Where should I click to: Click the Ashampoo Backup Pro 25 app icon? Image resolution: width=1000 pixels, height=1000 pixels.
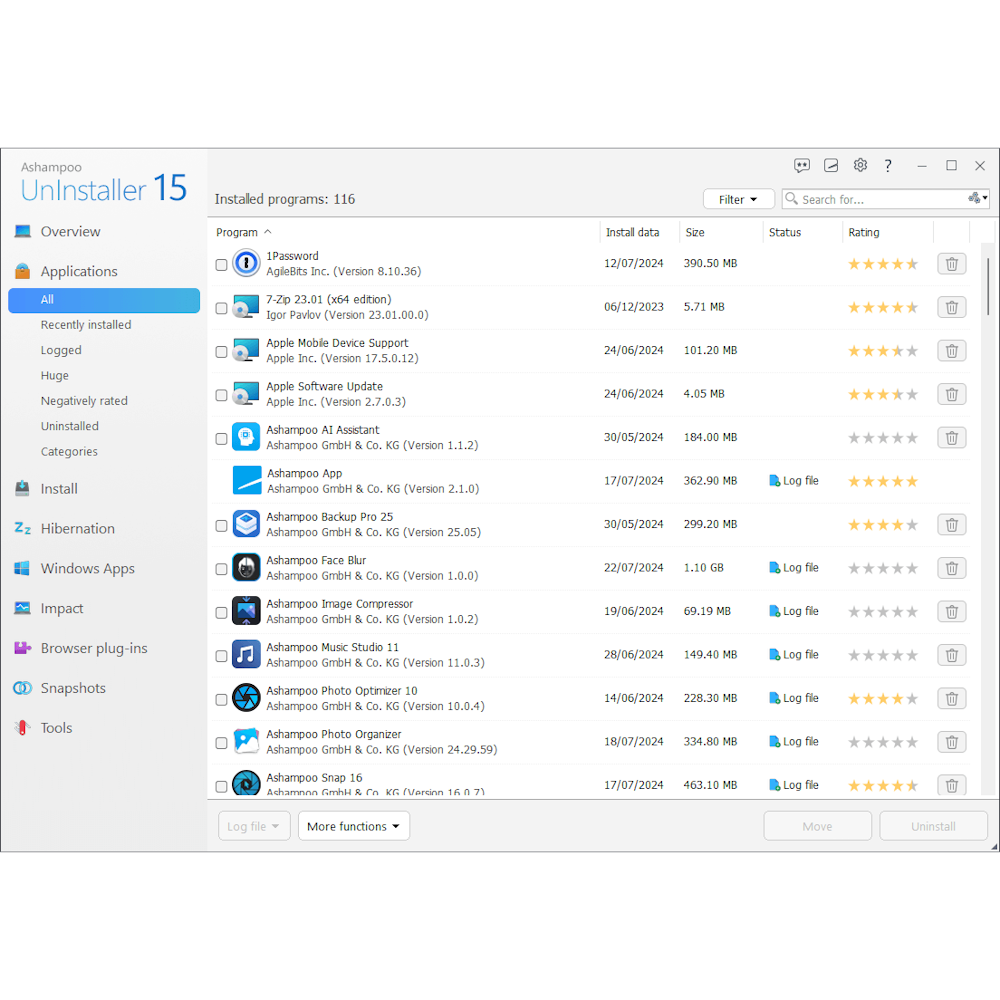(246, 524)
